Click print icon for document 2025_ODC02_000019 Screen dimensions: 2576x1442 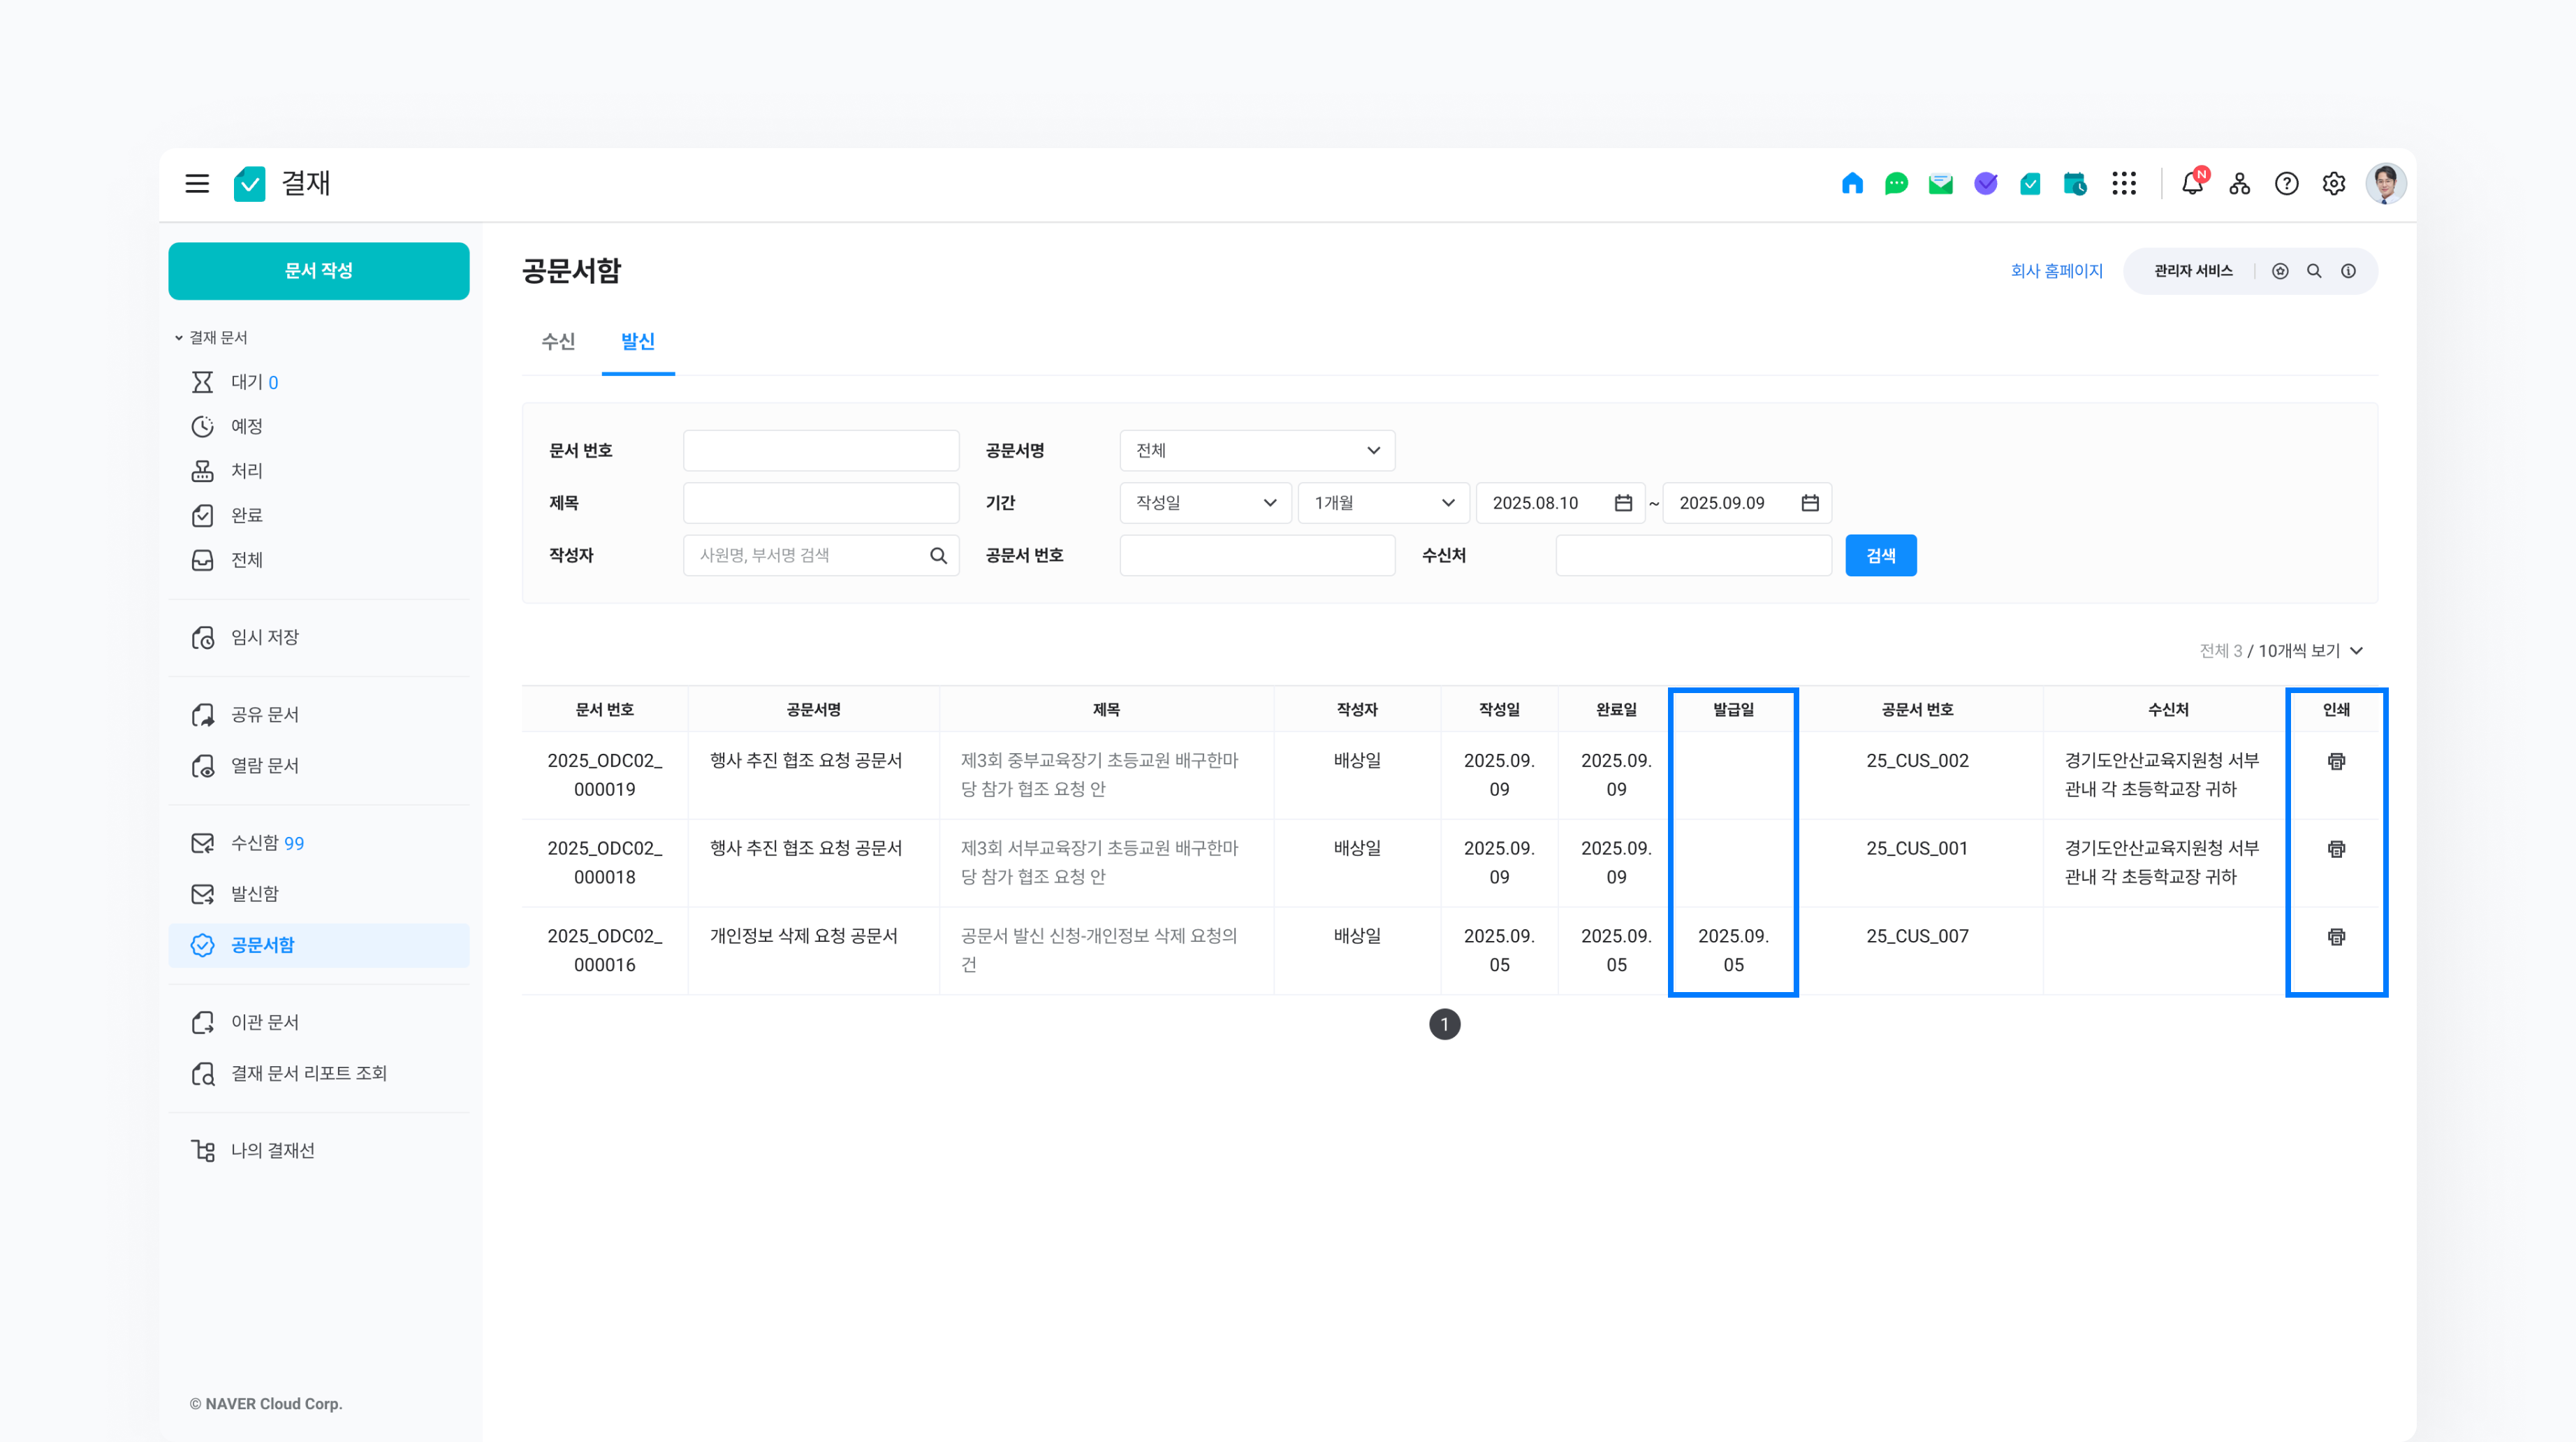2336,762
